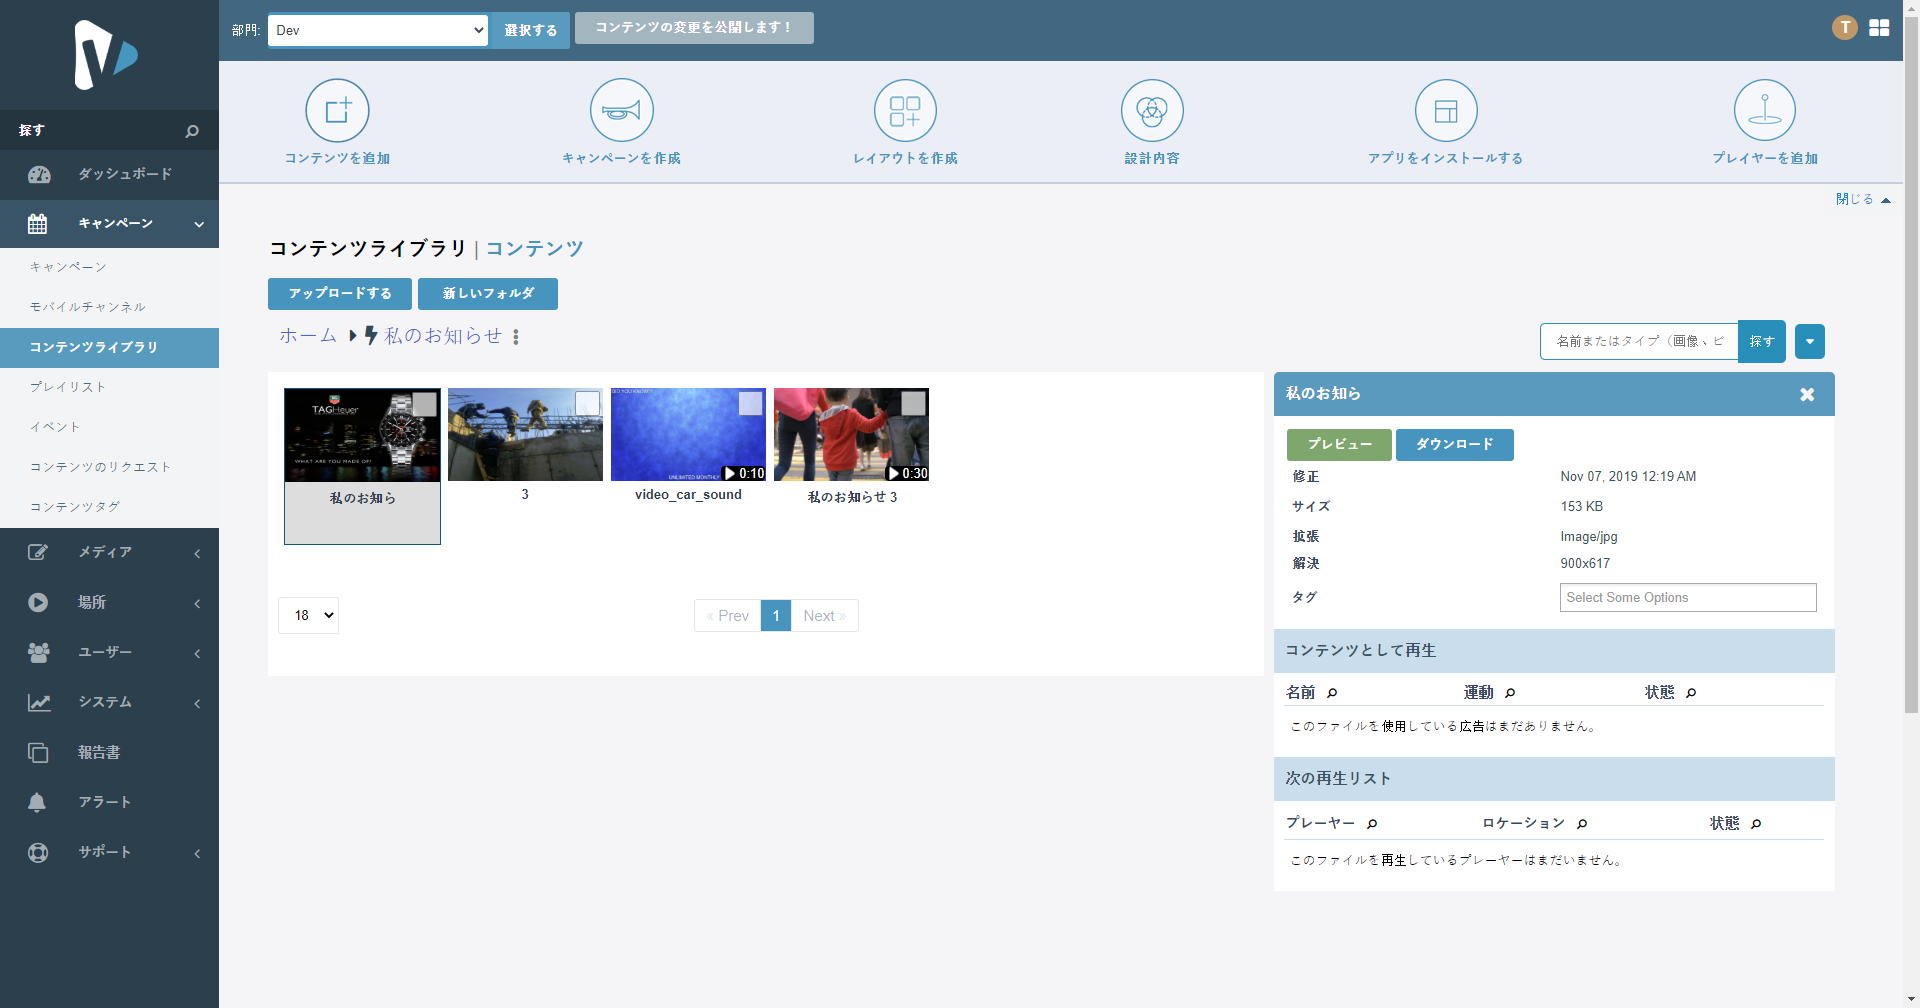The height and width of the screenshot is (1008, 1920).
Task: Check the box on 私のお知らせ 3 video
Action: [913, 403]
